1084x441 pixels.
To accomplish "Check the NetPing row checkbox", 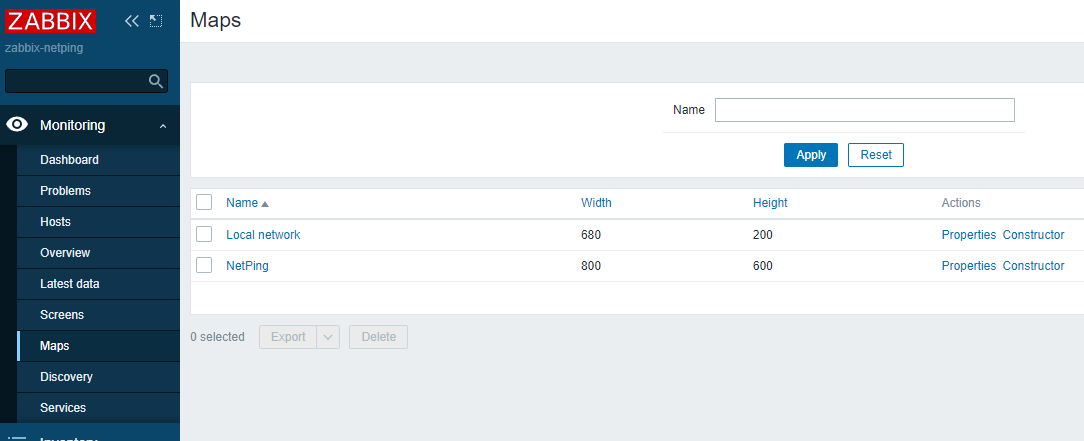I will (x=204, y=265).
